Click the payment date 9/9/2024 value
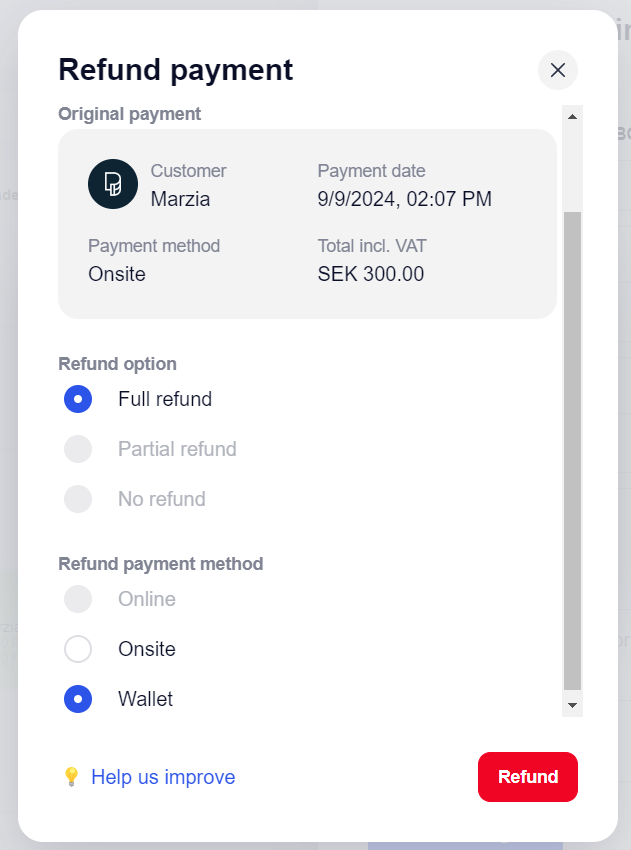Image resolution: width=631 pixels, height=850 pixels. [404, 199]
